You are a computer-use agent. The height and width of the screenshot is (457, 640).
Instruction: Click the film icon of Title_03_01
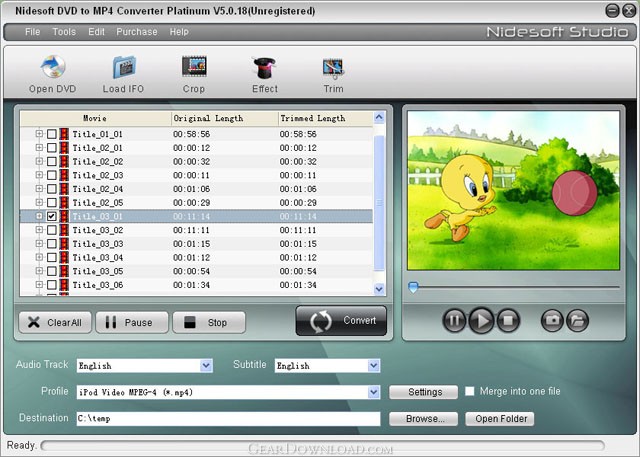tap(64, 216)
